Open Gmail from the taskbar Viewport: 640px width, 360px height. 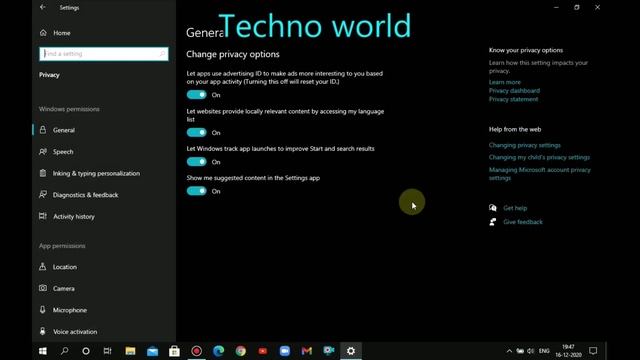[307, 351]
